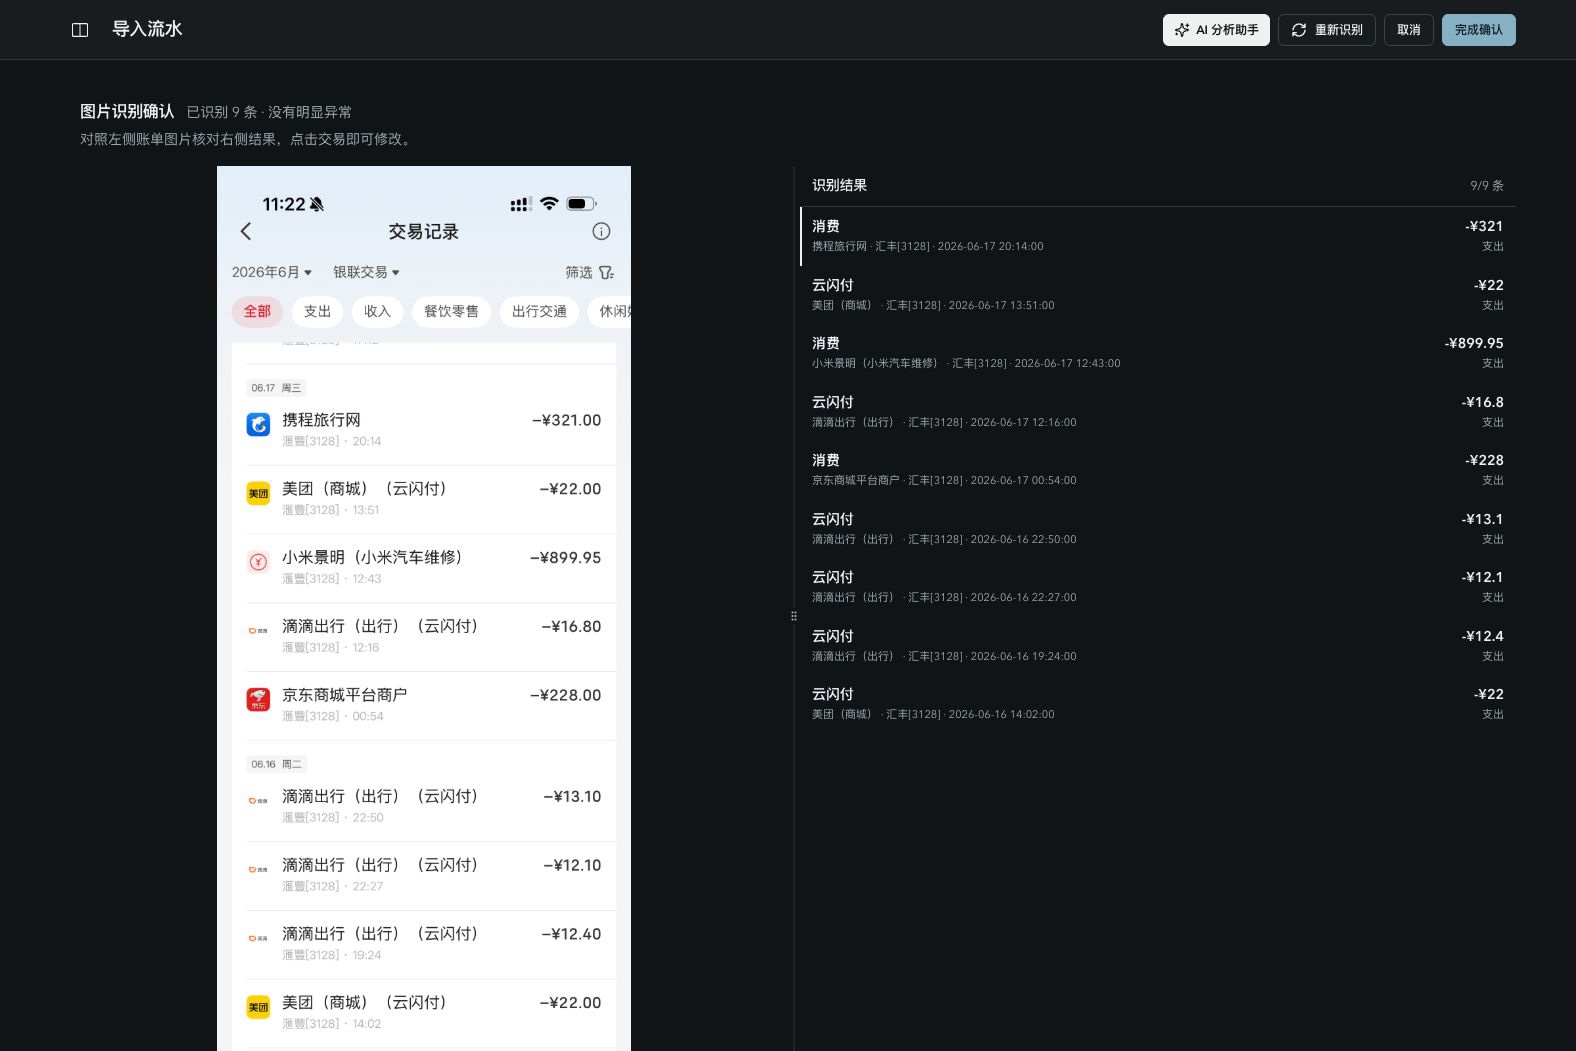Screen dimensions: 1576x1051
Task: Click the 重新识别 refresh button
Action: point(1327,30)
